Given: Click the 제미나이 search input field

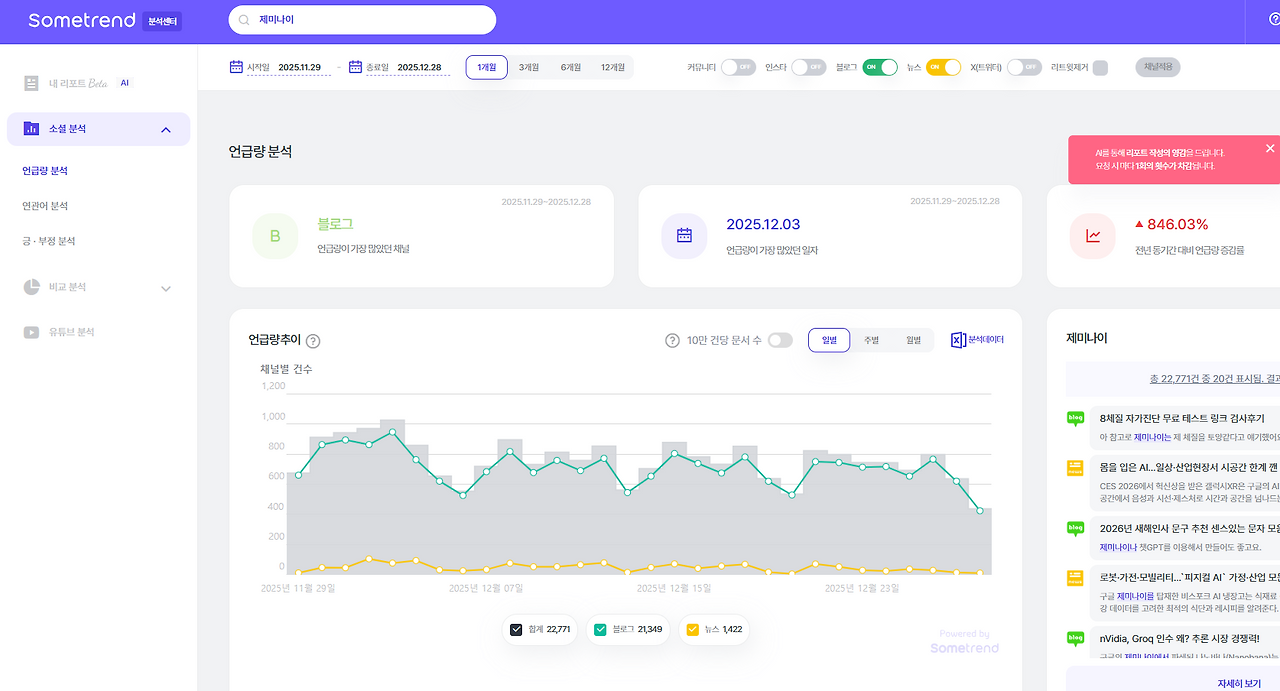Looking at the screenshot, I should 362,20.
